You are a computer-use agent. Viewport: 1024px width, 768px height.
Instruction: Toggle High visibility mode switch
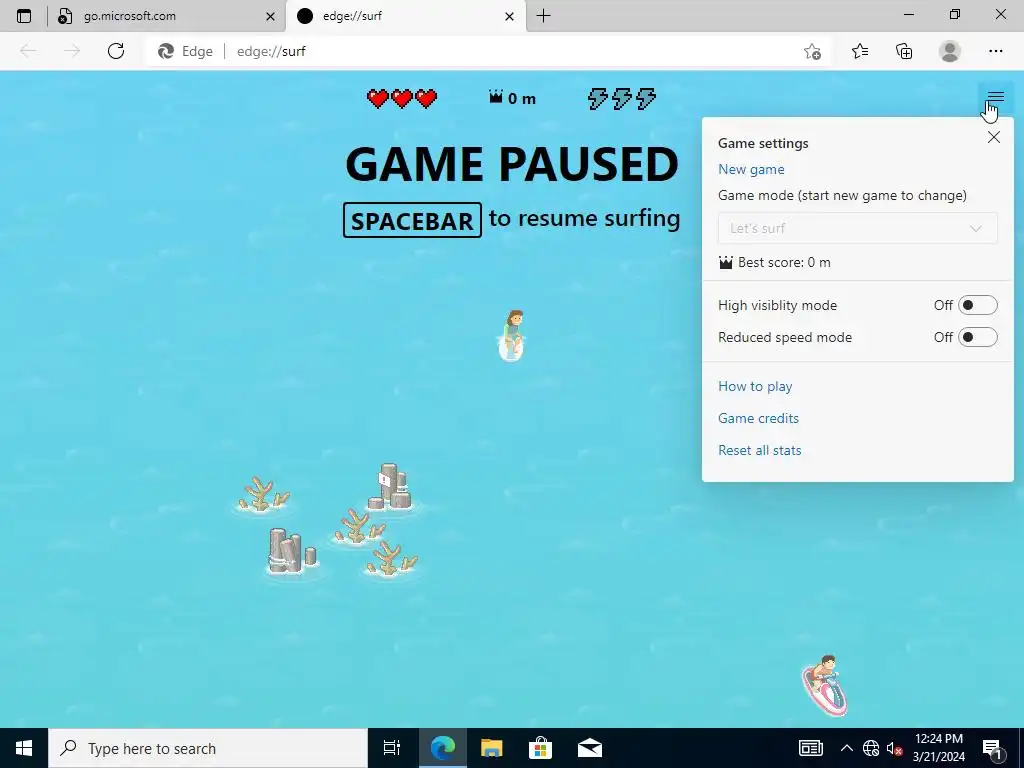point(977,305)
